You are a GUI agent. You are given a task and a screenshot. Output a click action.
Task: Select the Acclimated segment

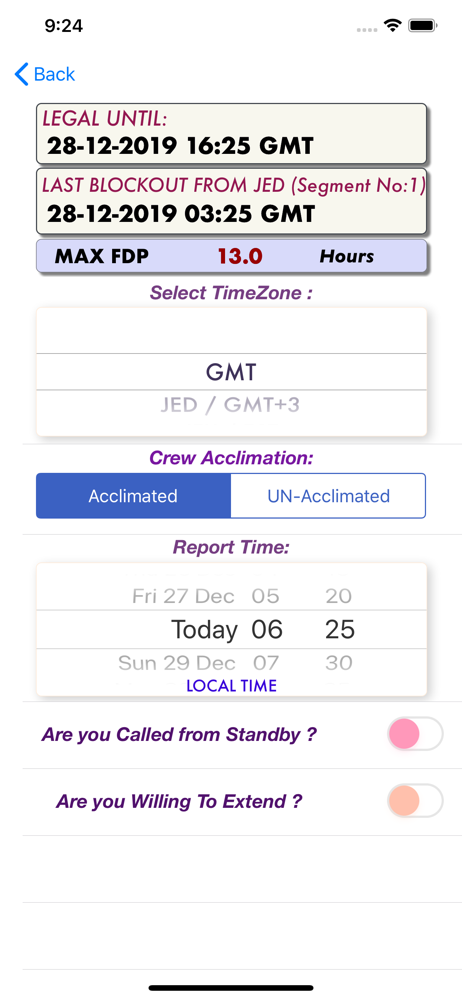click(x=133, y=496)
